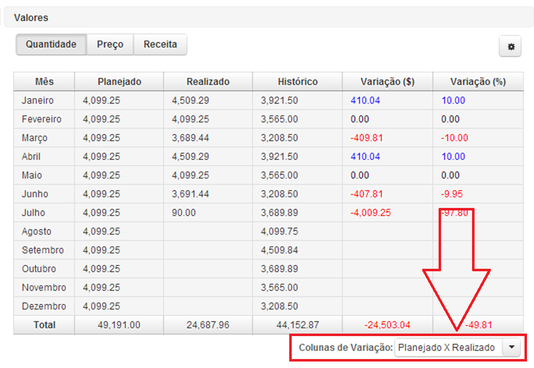Click the Histórico column header
Viewport: 534px width, 368px height.
click(x=297, y=82)
